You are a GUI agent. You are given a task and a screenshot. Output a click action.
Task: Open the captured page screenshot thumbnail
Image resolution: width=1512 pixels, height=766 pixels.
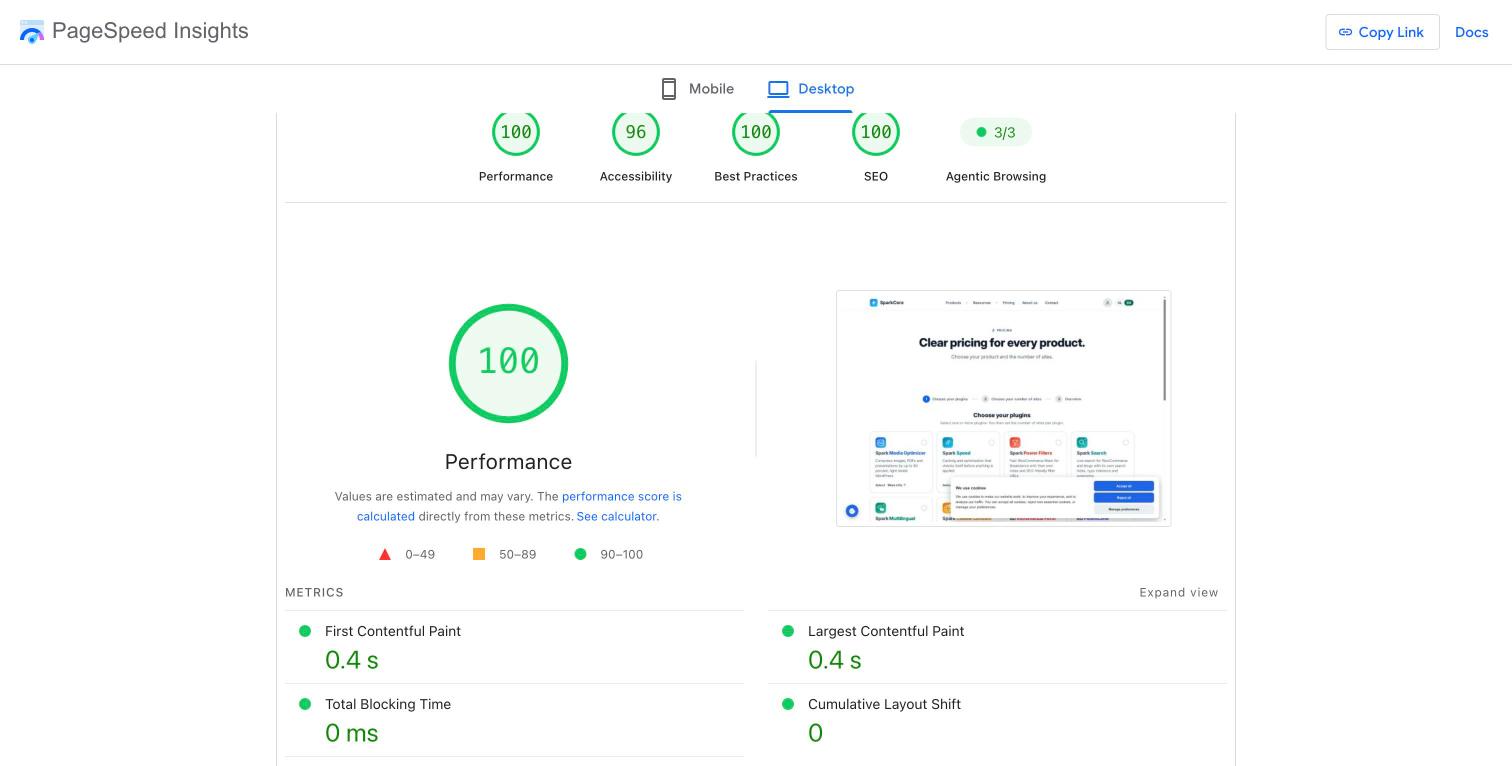click(1003, 408)
